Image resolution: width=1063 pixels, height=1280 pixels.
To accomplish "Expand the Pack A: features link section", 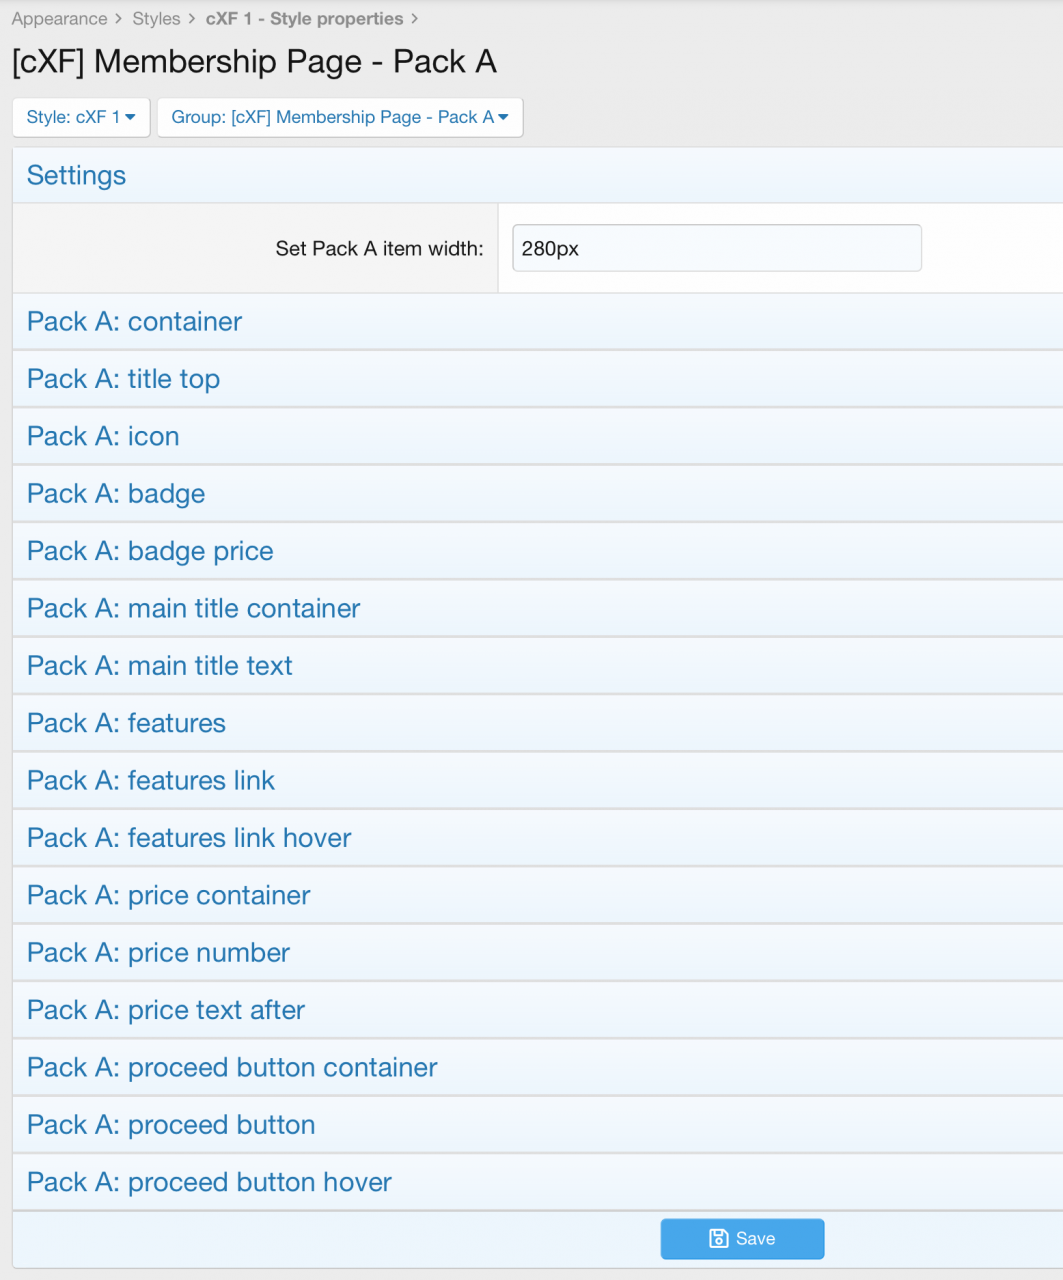I will point(151,781).
